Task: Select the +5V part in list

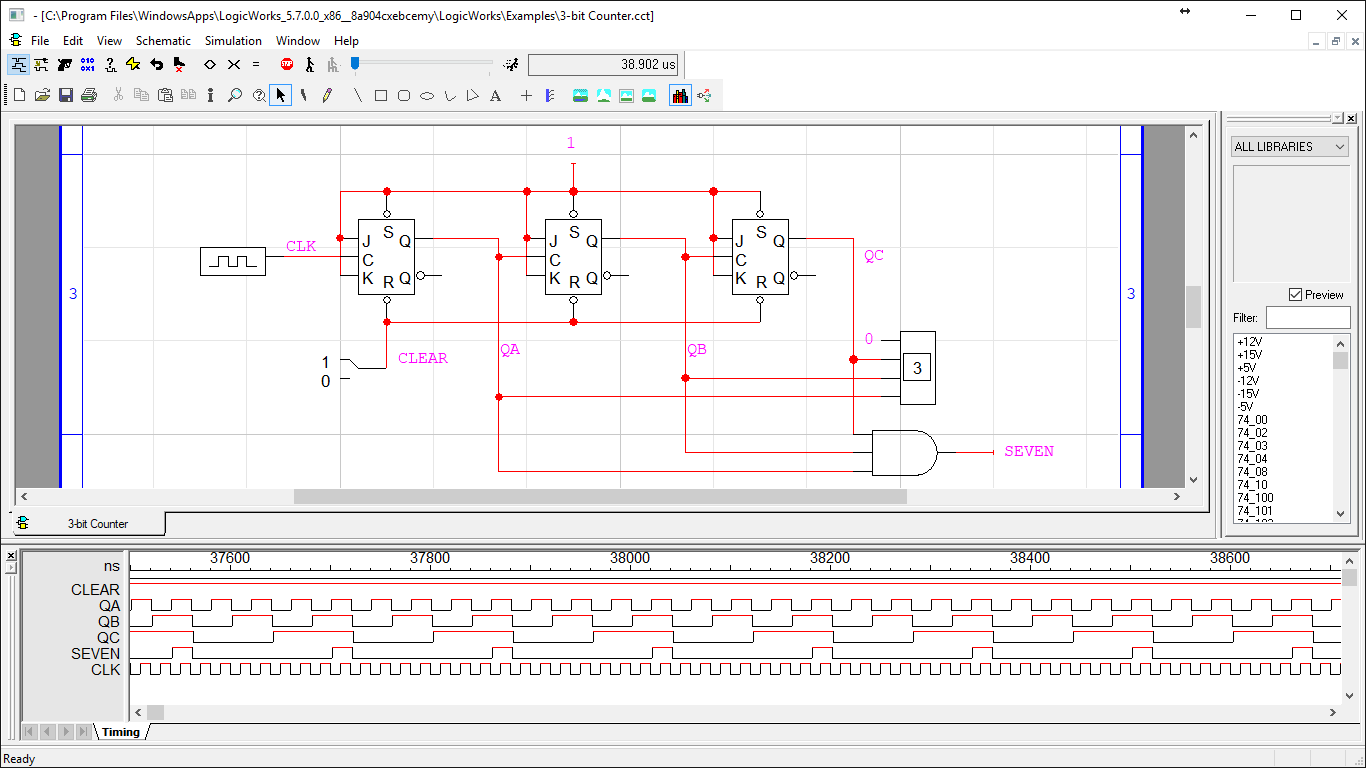Action: pos(1250,368)
